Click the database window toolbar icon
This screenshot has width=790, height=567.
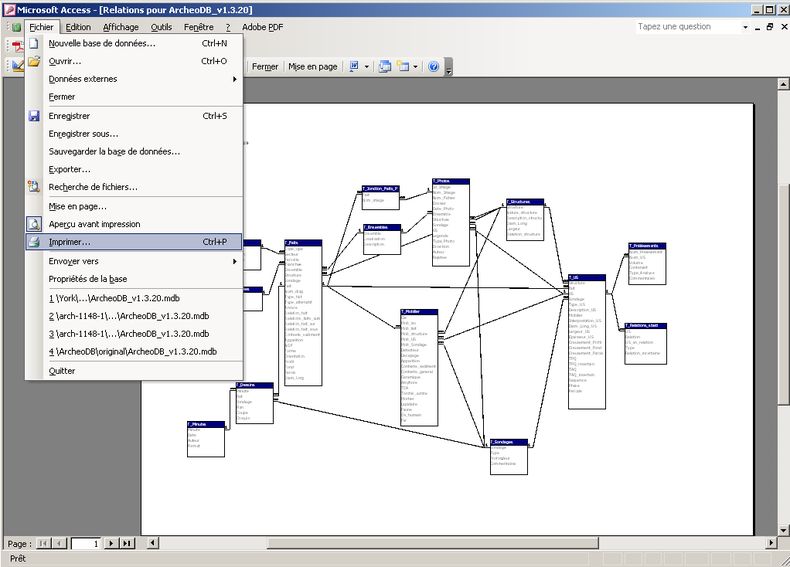click(385, 67)
